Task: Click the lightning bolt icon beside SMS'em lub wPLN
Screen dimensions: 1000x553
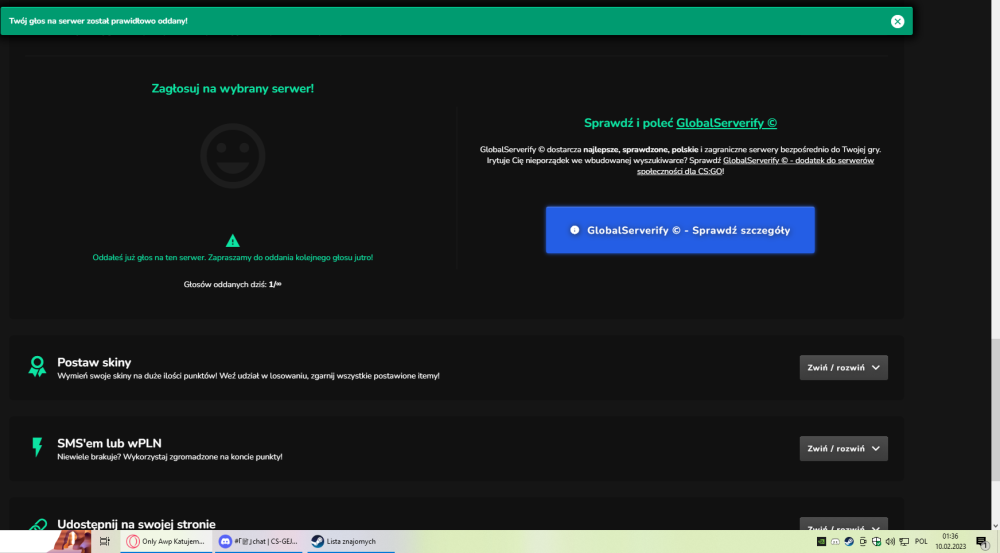Action: coord(37,447)
